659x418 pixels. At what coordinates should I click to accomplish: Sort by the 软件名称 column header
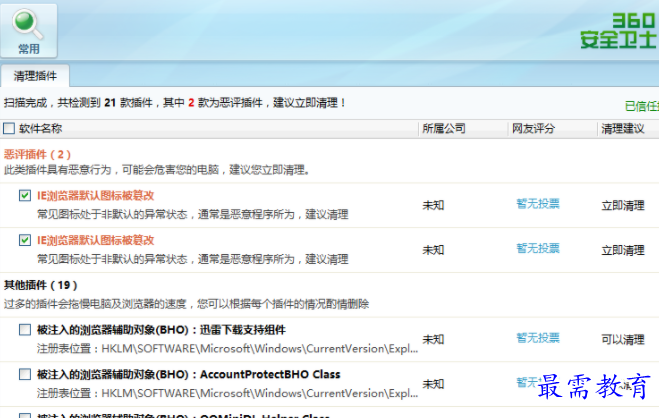click(x=40, y=129)
